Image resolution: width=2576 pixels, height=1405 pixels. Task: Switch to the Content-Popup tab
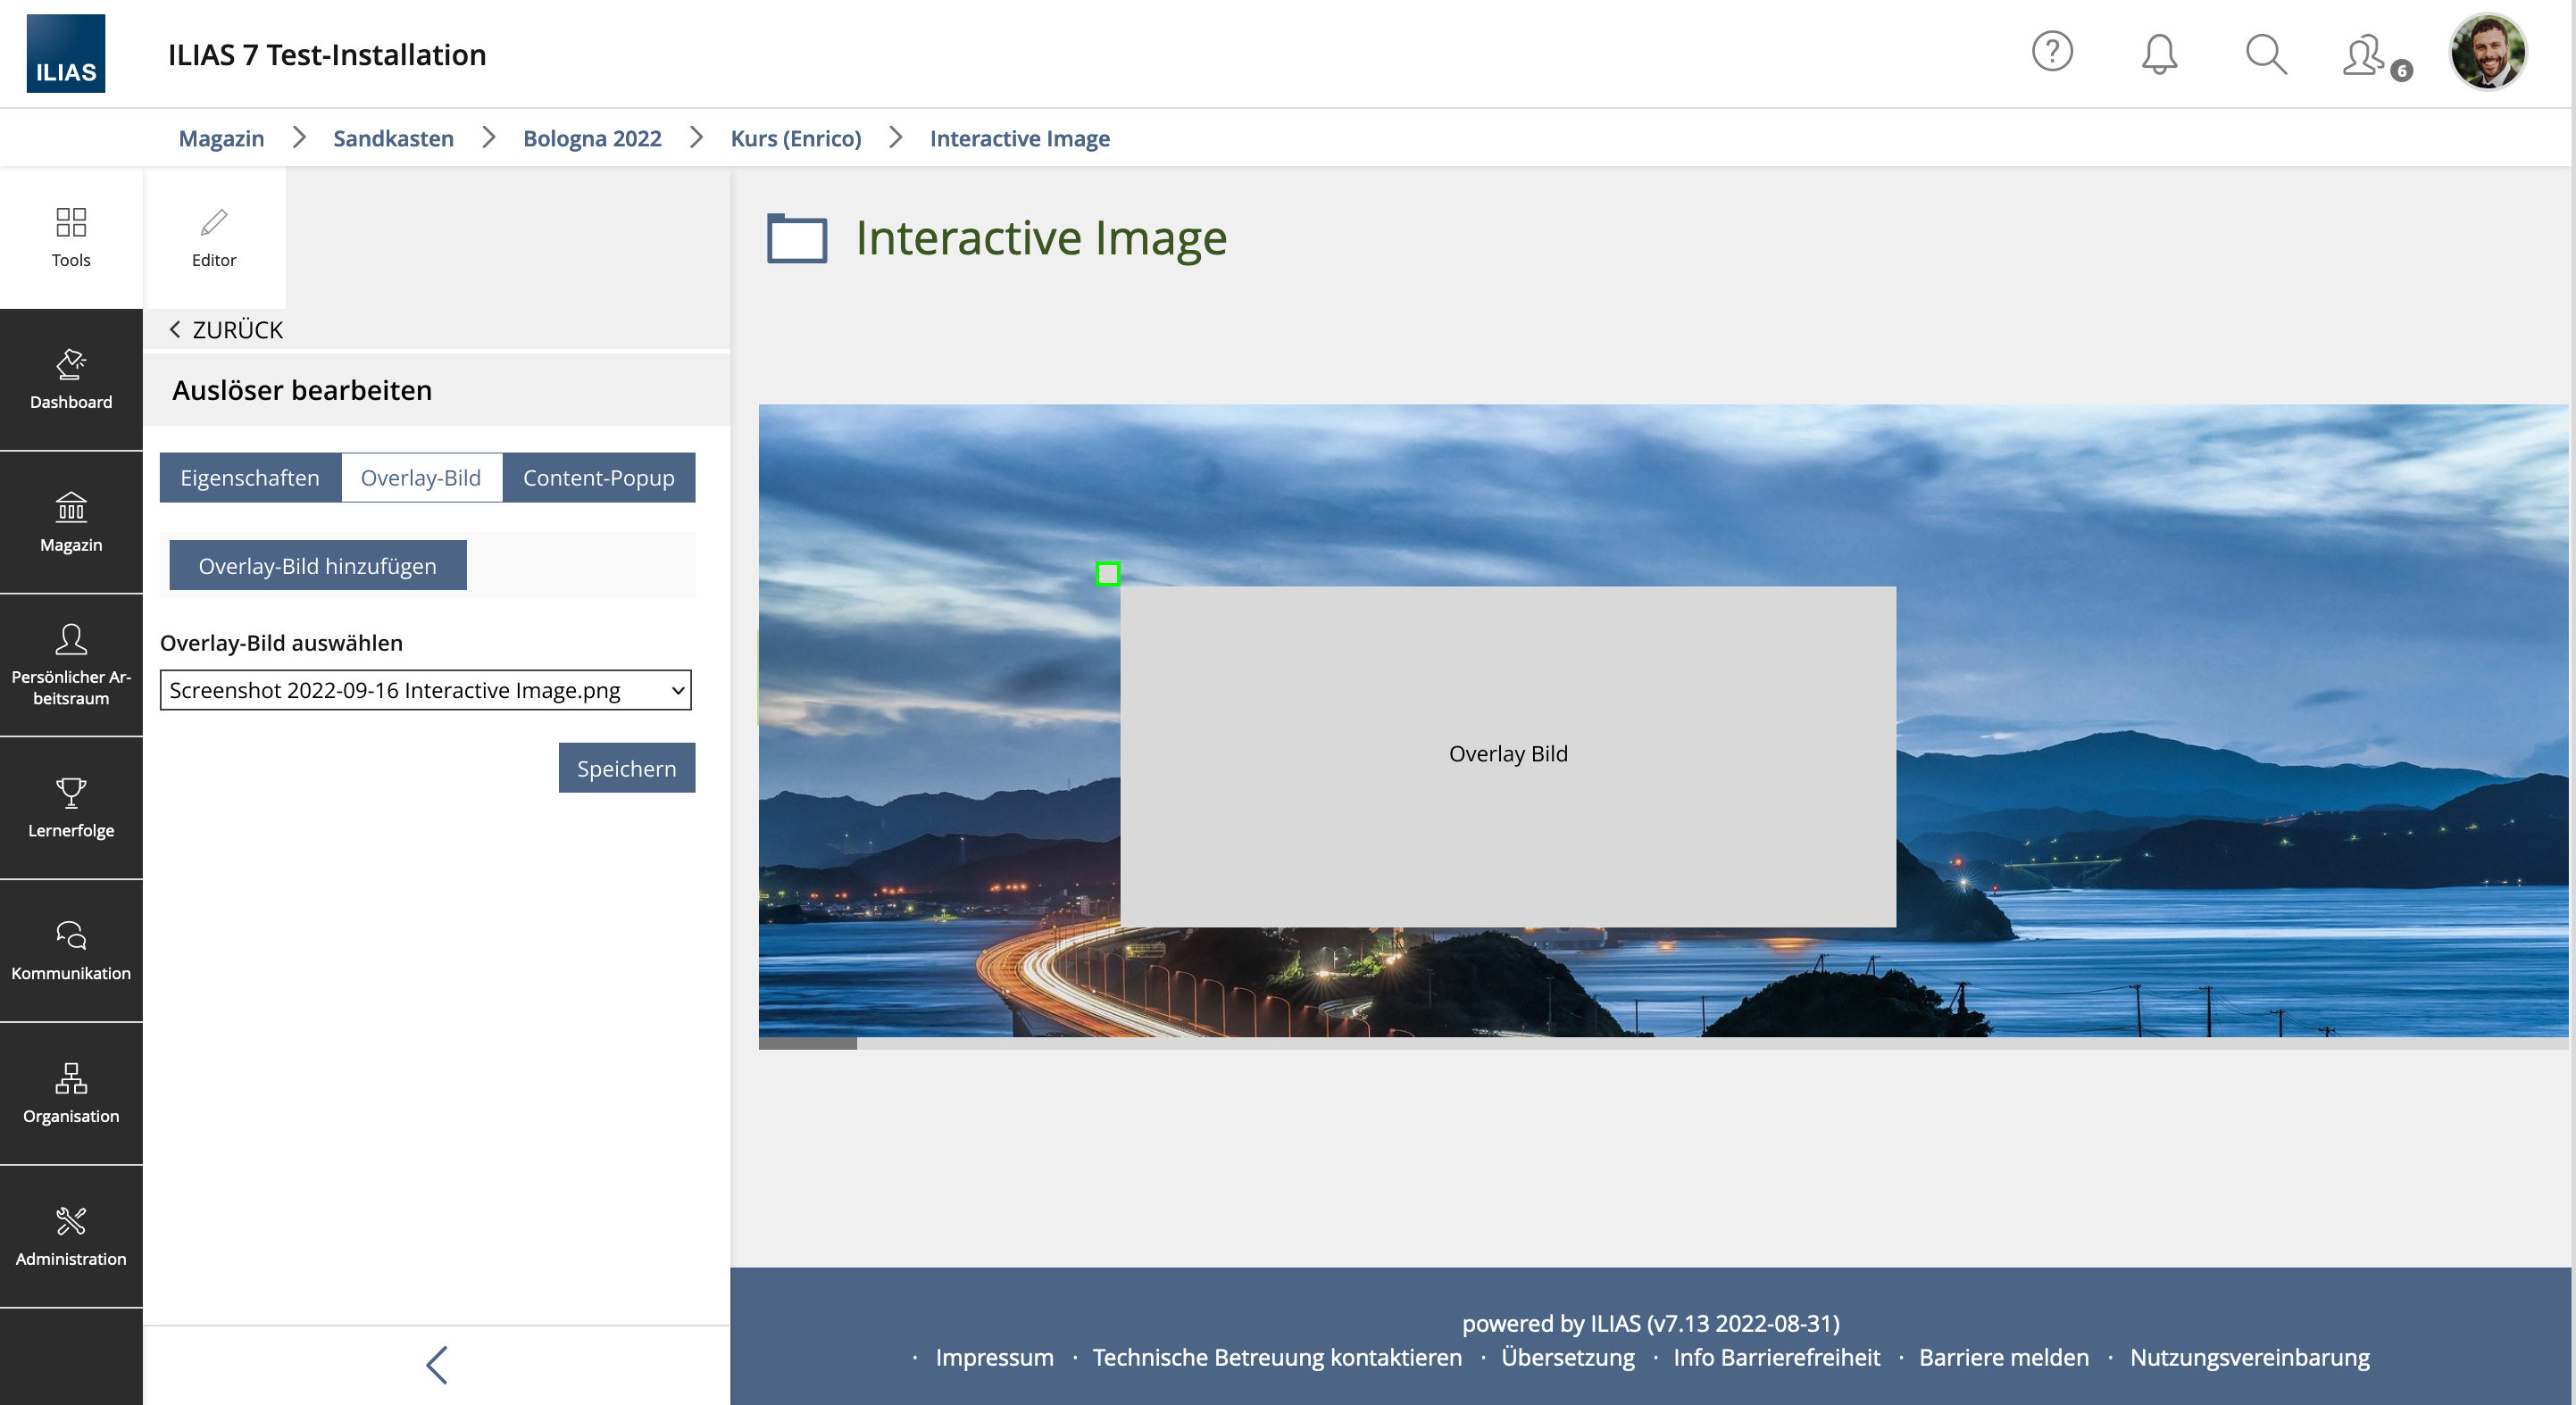tap(598, 478)
